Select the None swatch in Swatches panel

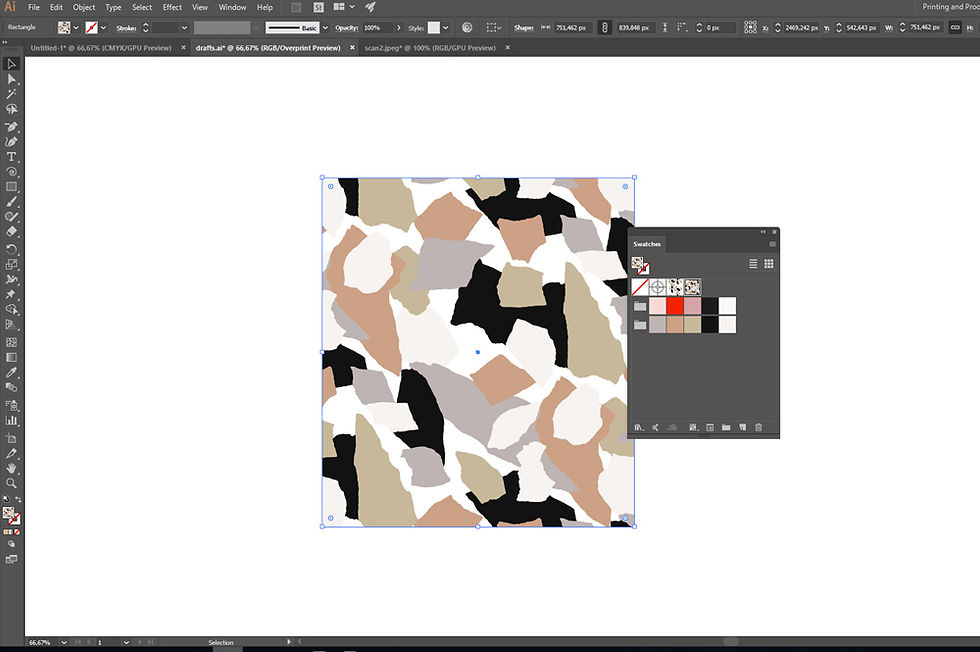tap(640, 287)
